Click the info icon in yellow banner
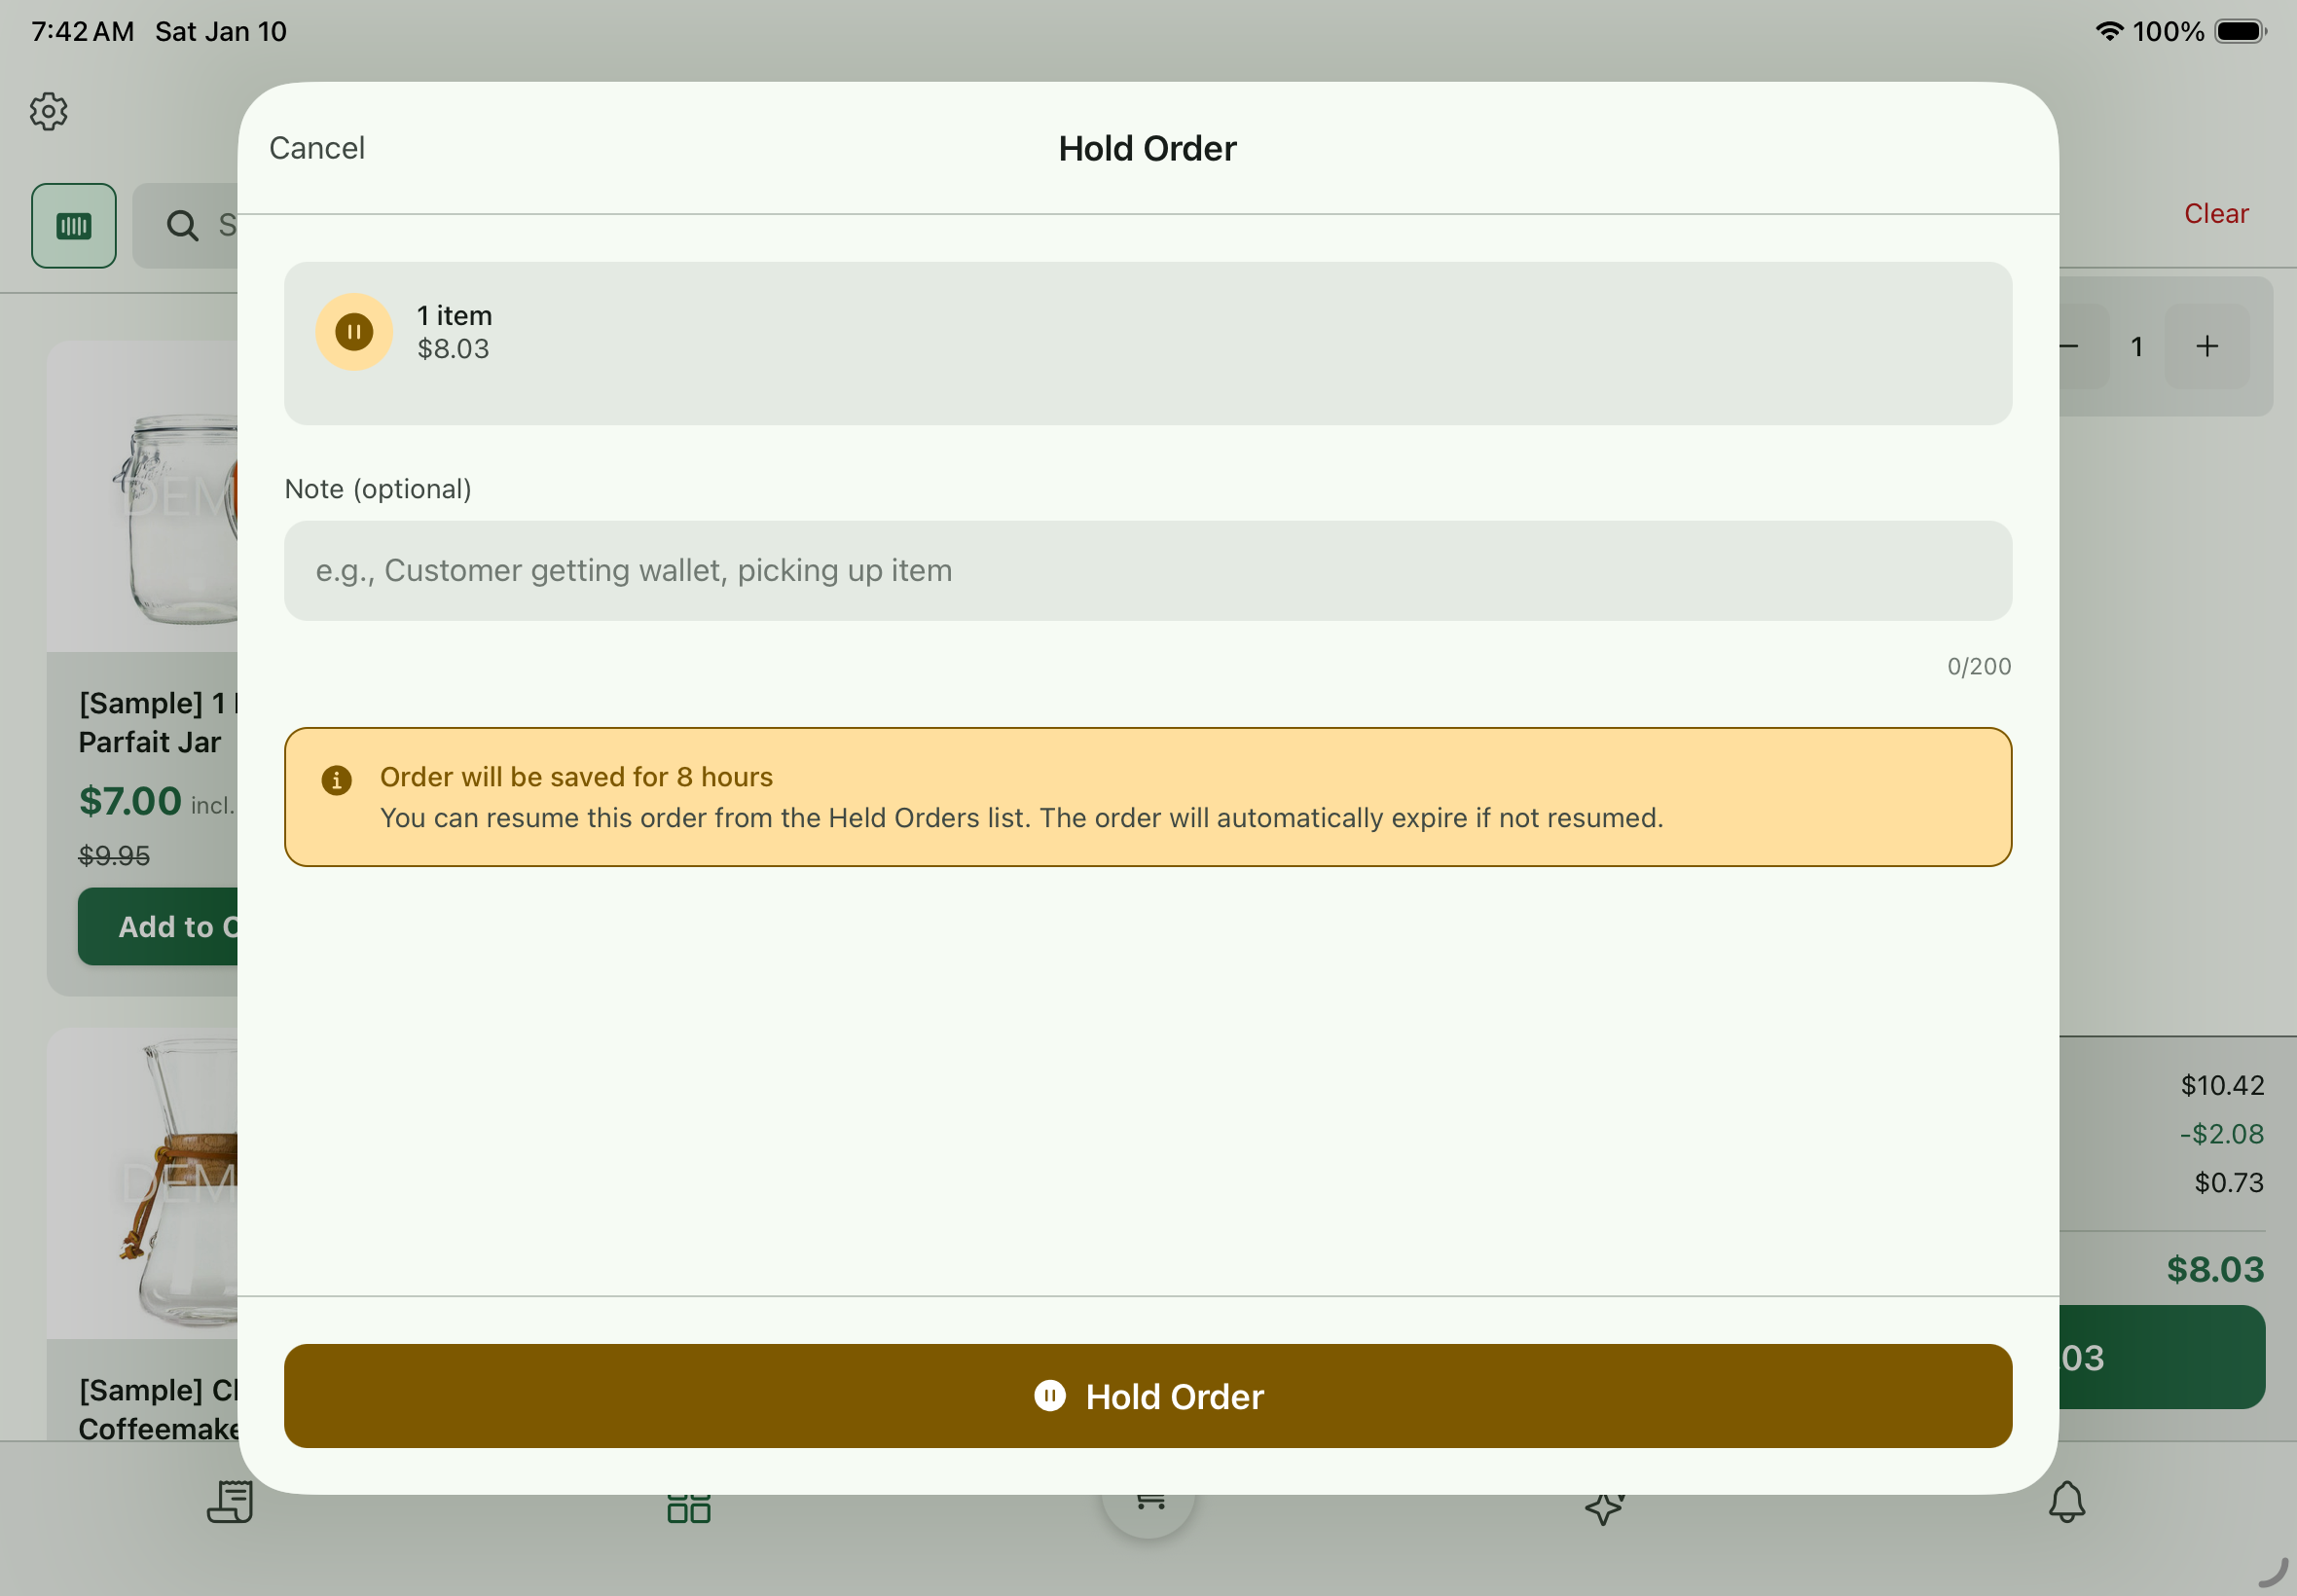Image resolution: width=2297 pixels, height=1596 pixels. [x=336, y=780]
